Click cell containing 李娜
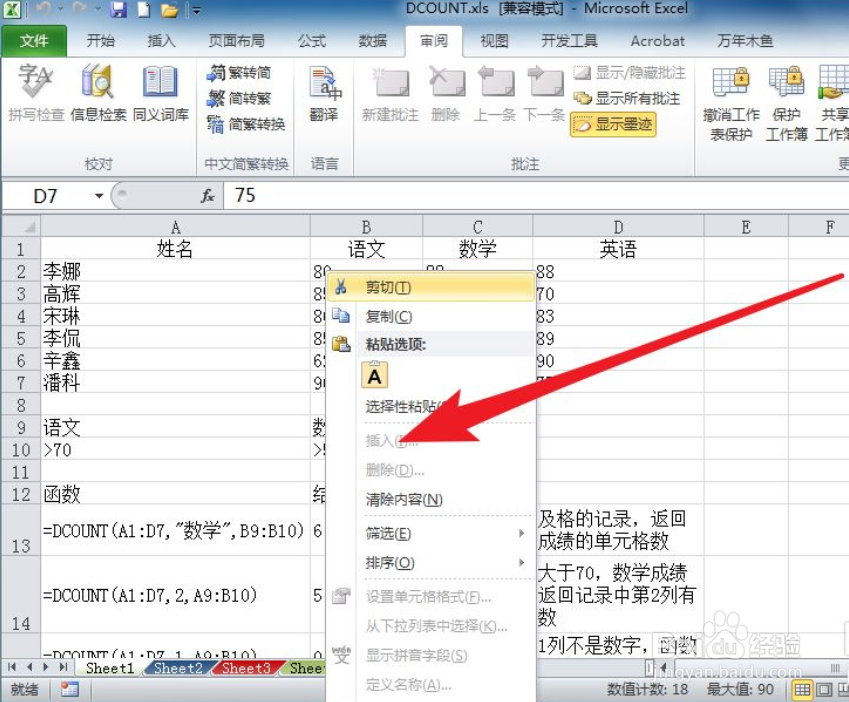 point(175,271)
